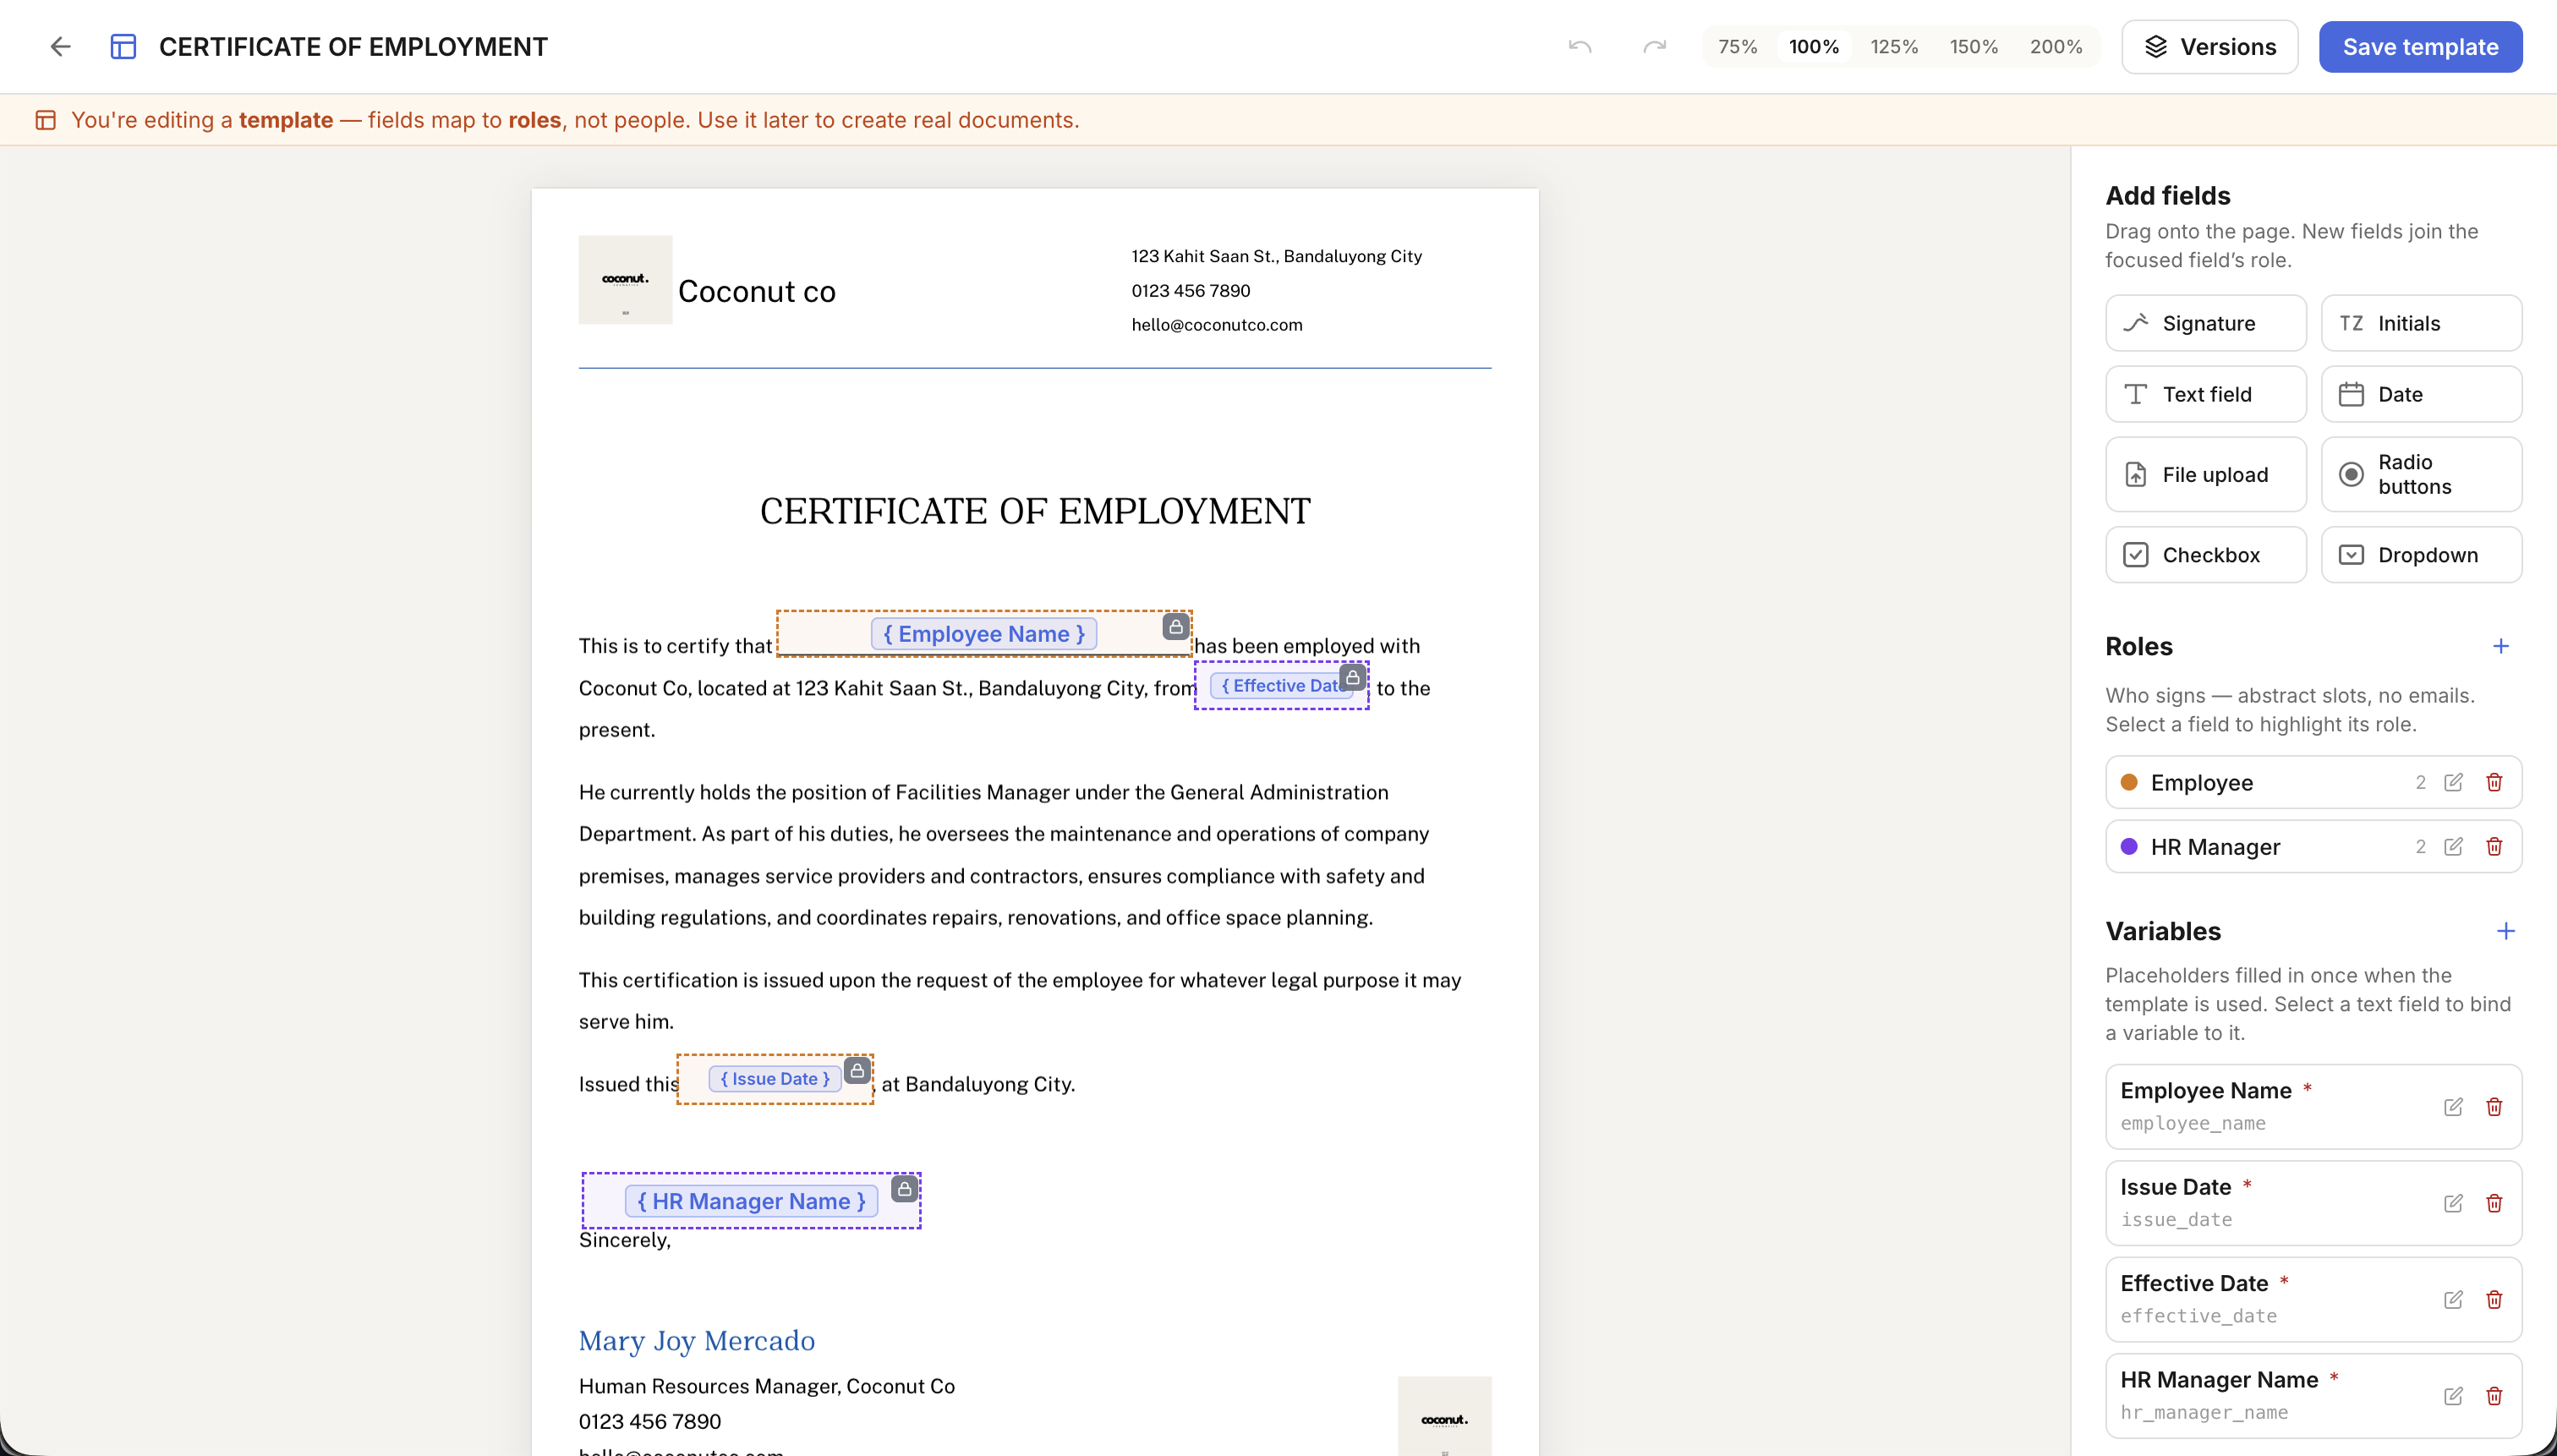Viewport: 2557px width, 1456px height.
Task: Add a new role with the plus icon
Action: coord(2501,646)
